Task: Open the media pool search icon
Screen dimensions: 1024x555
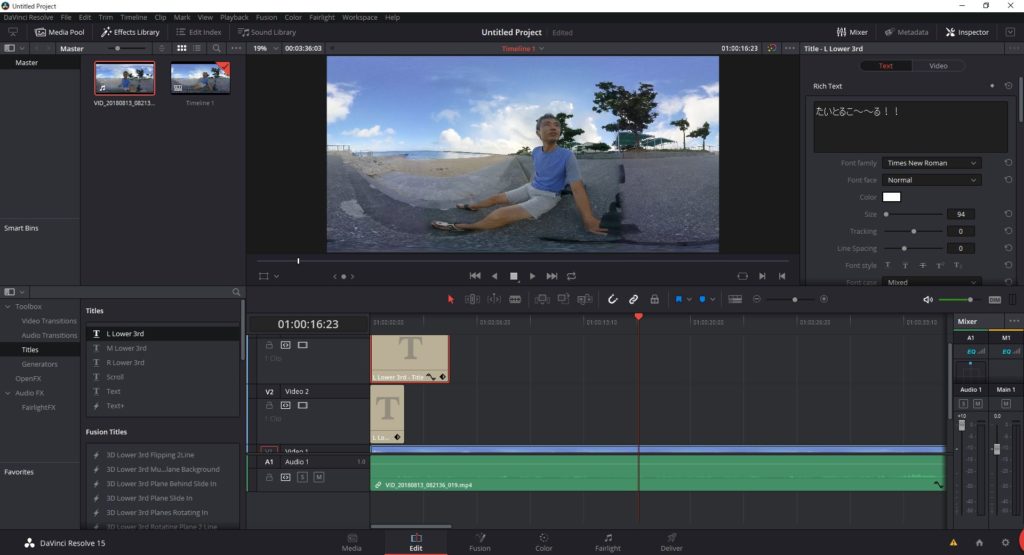Action: coord(216,48)
